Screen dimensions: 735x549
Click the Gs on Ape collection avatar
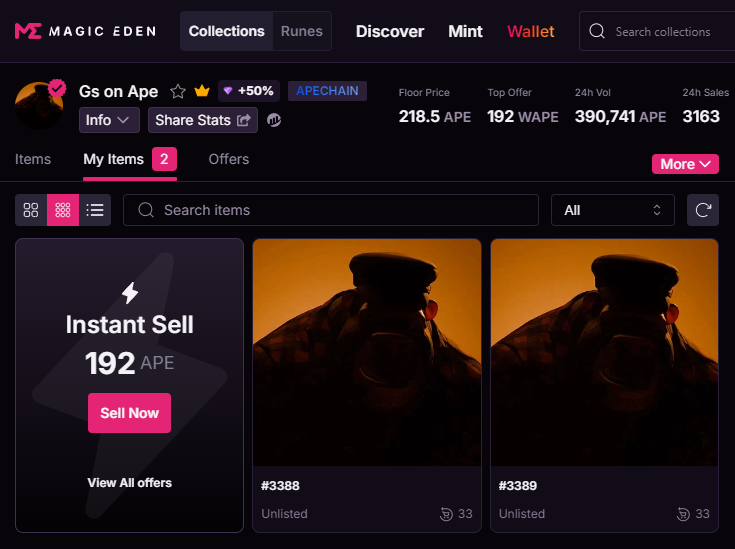(39, 105)
